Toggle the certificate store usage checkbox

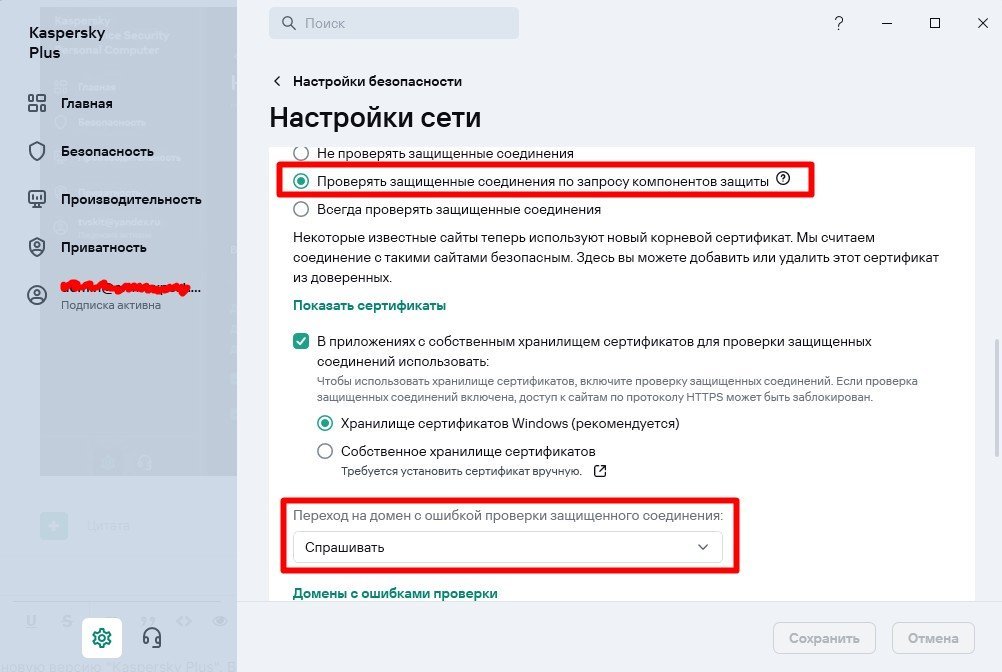click(301, 341)
